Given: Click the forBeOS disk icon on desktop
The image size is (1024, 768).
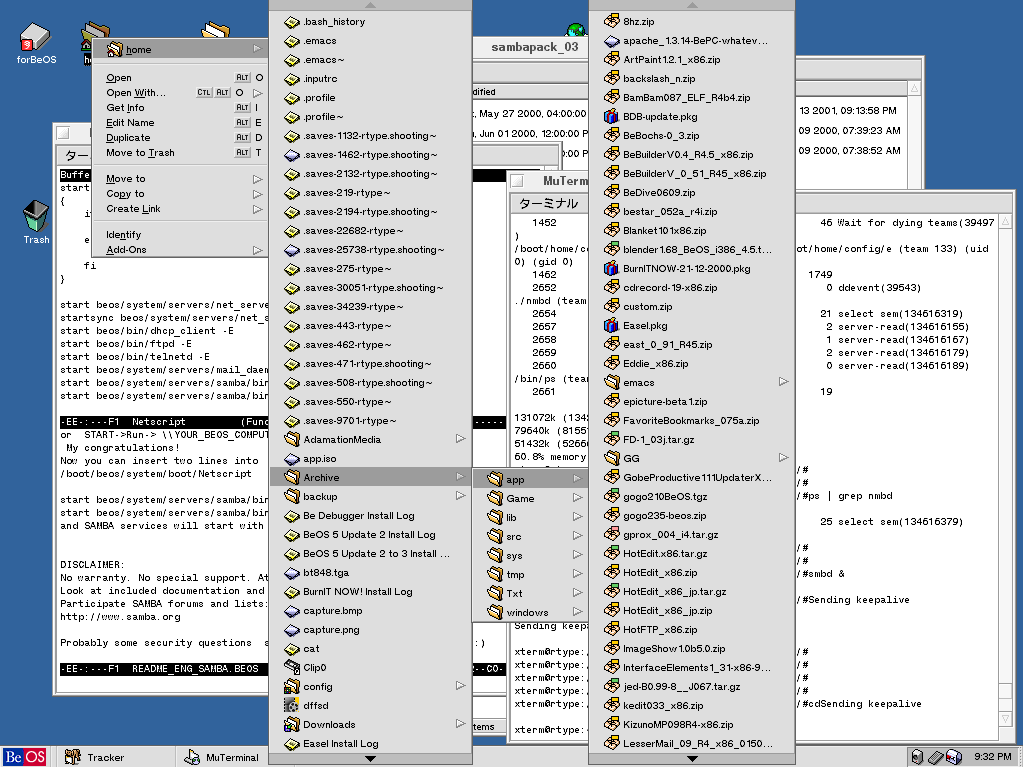Looking at the screenshot, I should pos(35,37).
